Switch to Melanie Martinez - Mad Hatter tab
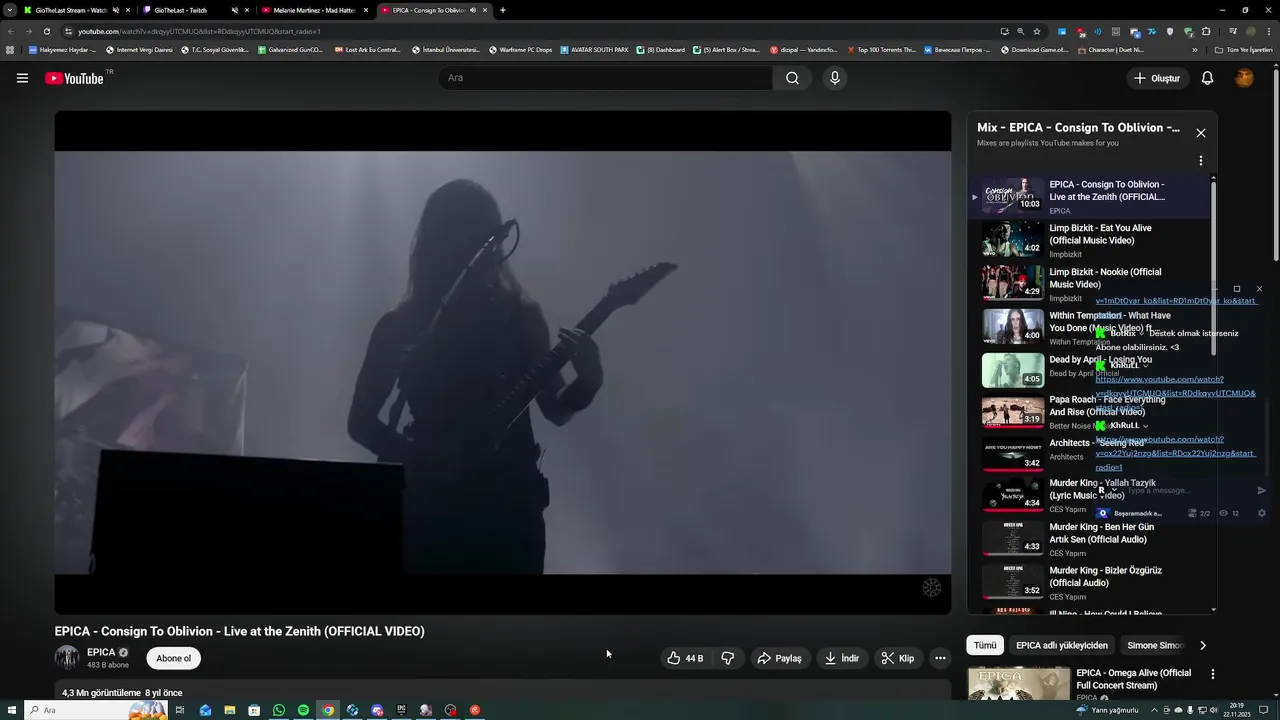 (314, 10)
